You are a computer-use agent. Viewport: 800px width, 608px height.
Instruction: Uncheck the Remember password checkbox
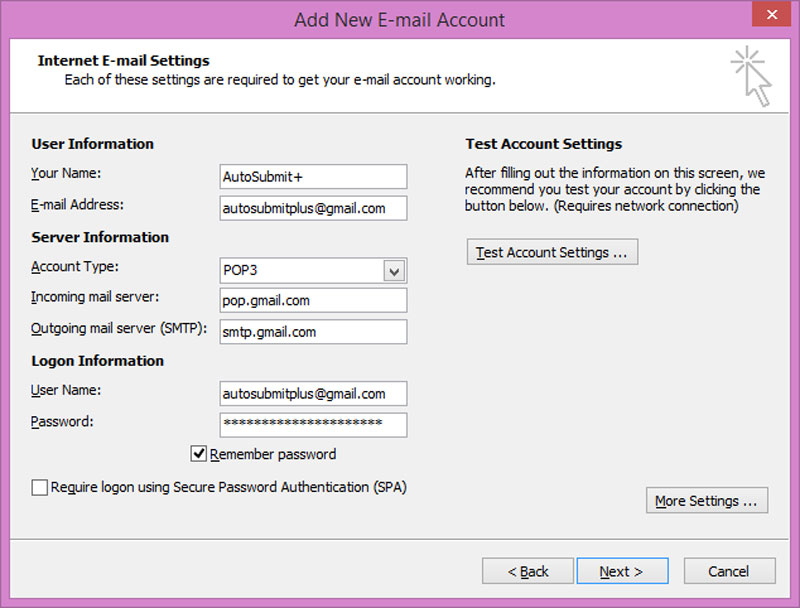198,453
